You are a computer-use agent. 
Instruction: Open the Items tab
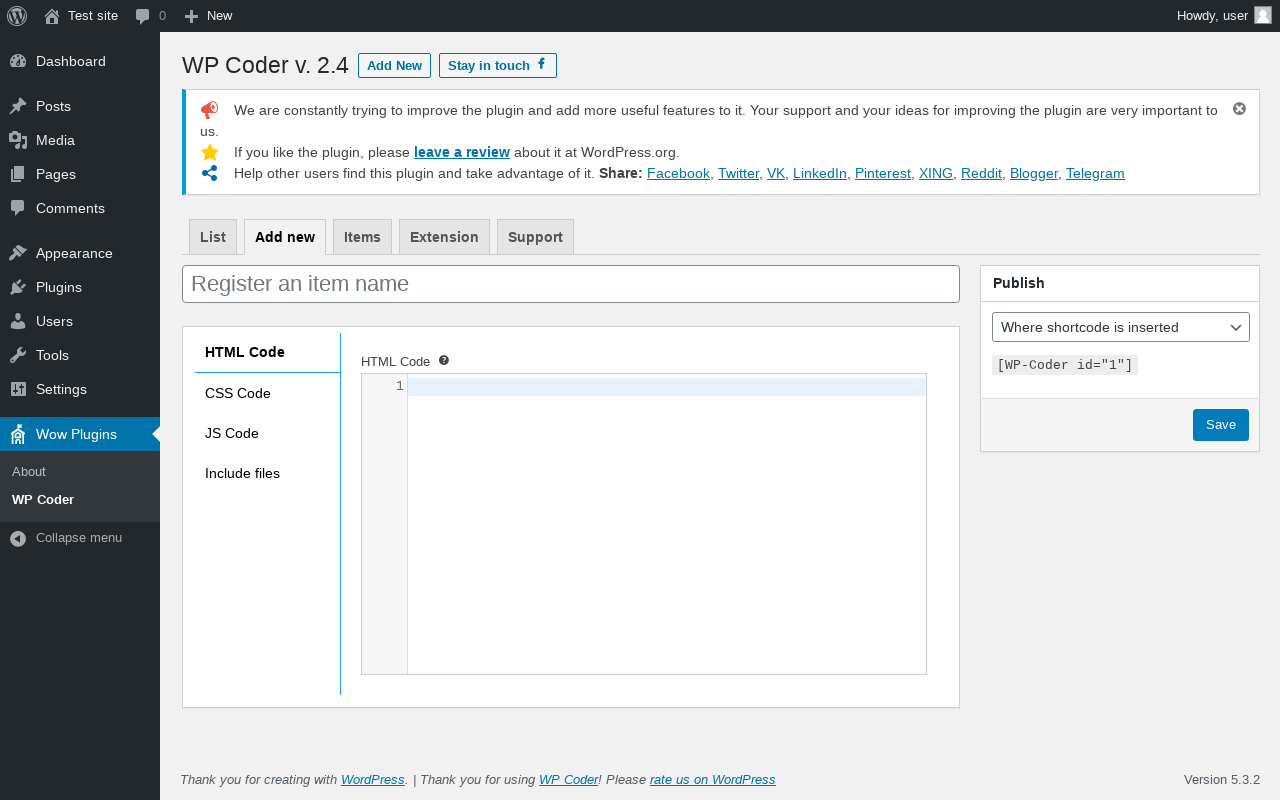click(362, 237)
